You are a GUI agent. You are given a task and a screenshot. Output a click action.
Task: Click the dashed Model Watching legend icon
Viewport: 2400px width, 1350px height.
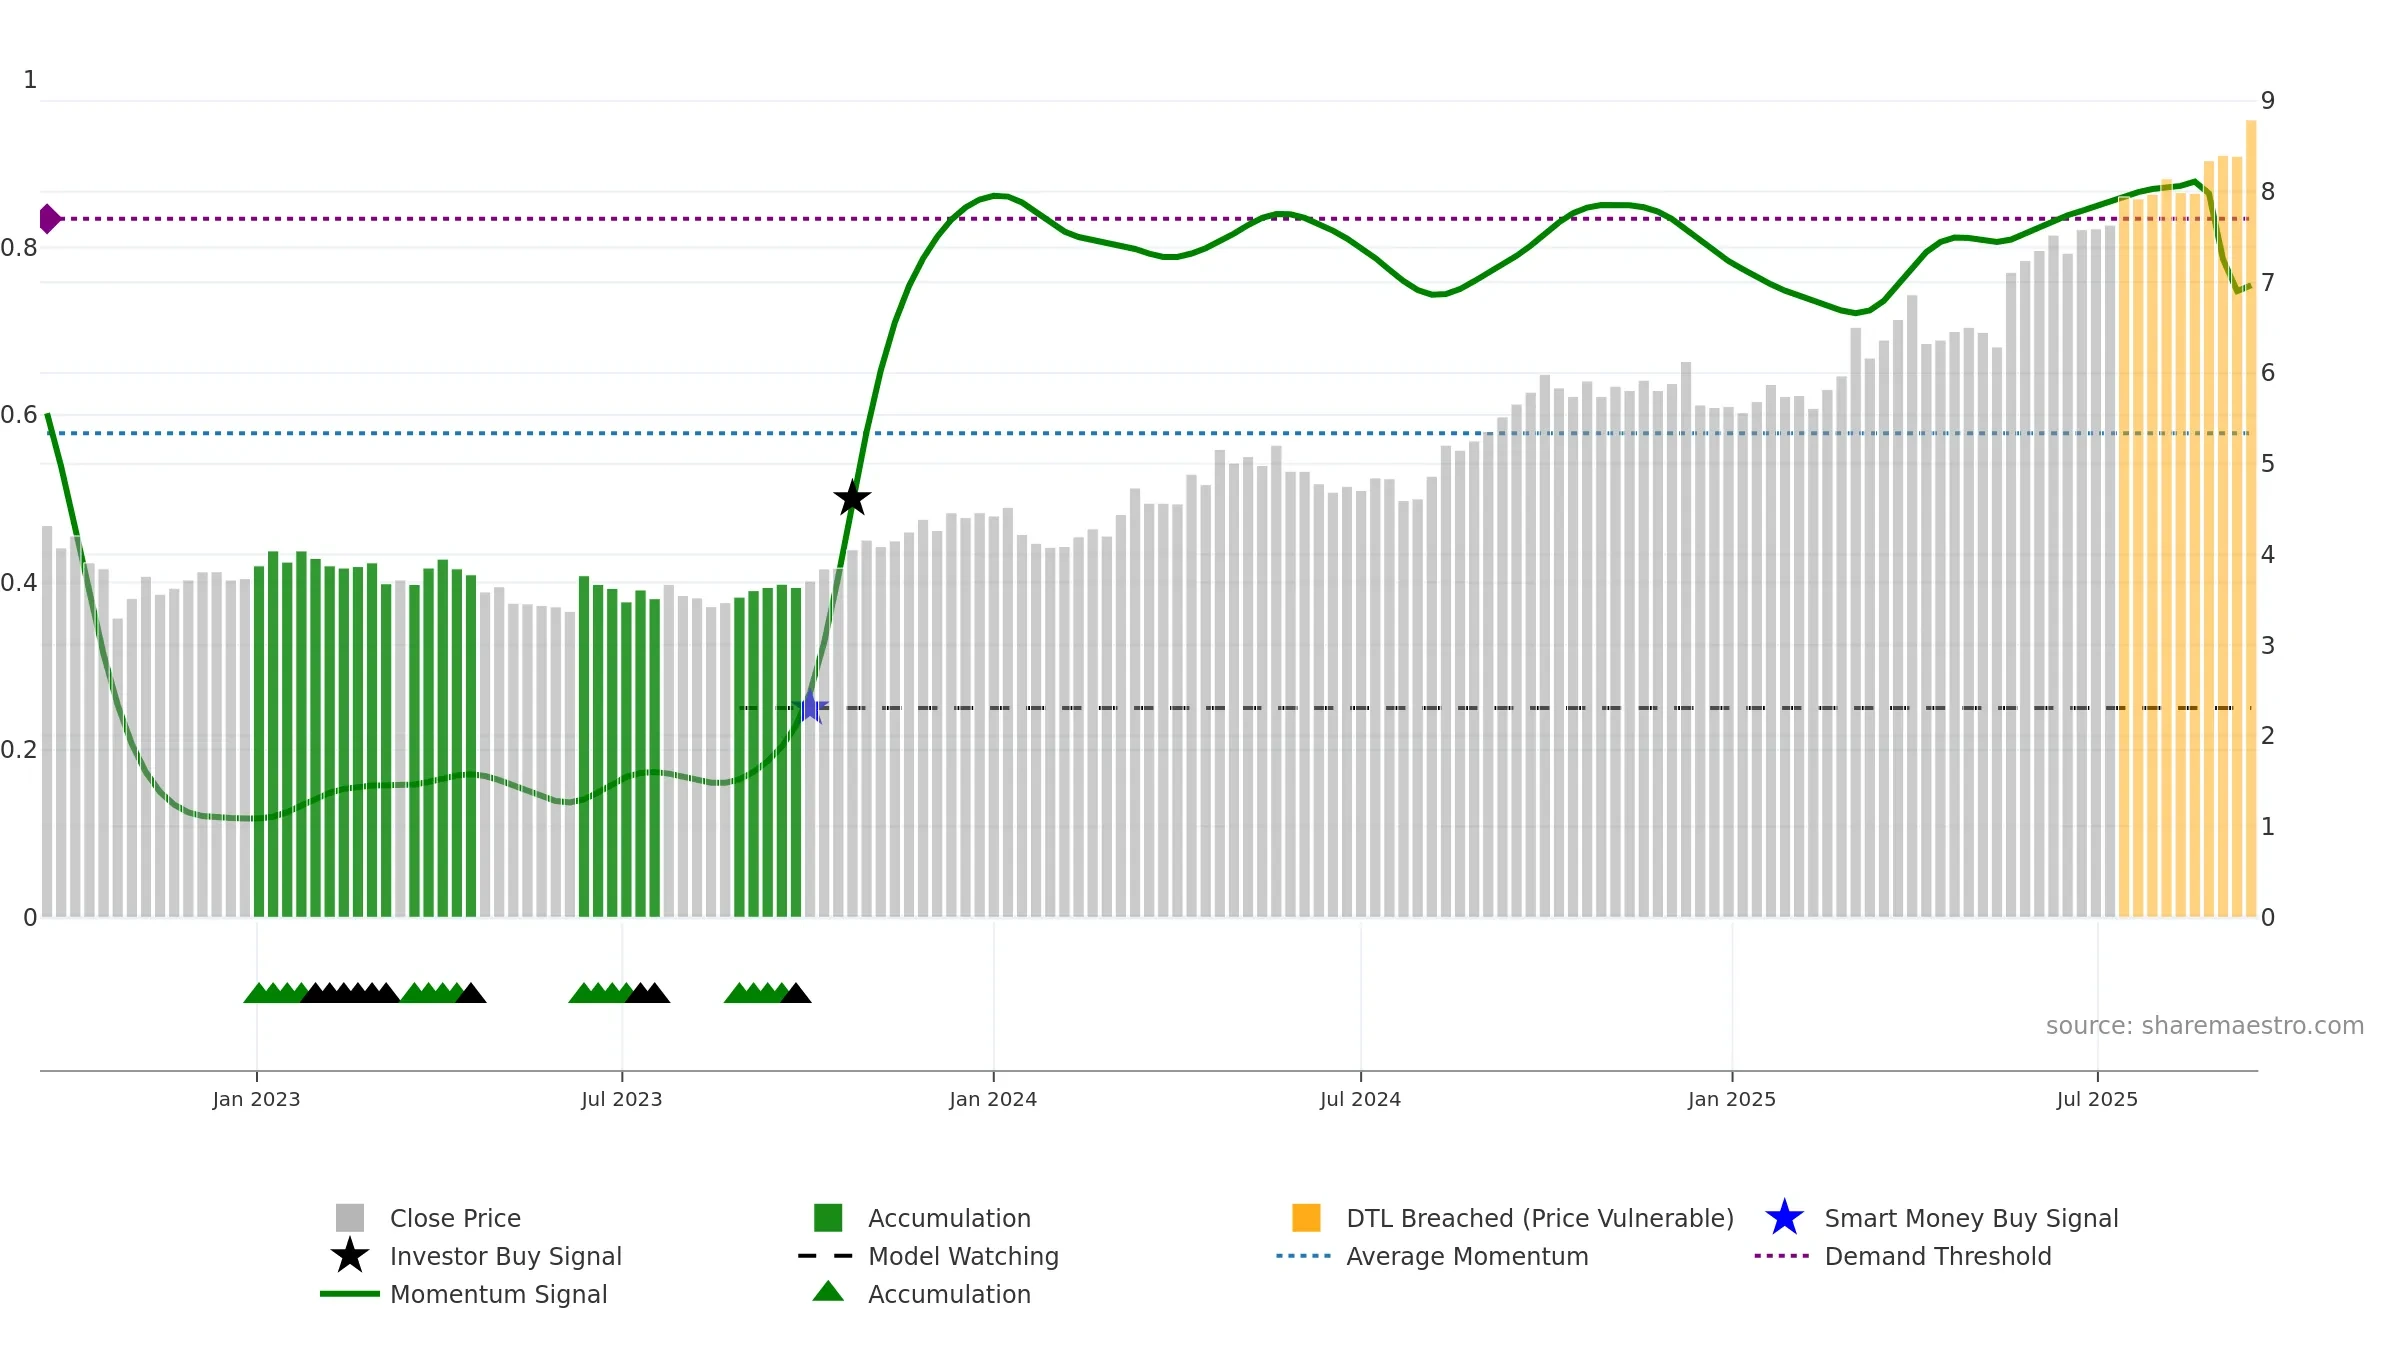826,1256
